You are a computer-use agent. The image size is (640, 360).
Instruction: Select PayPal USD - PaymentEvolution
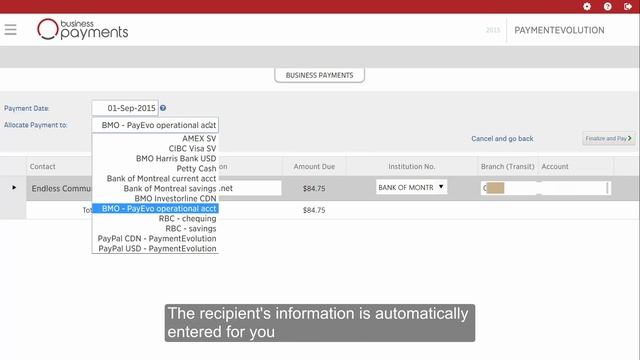coord(156,249)
